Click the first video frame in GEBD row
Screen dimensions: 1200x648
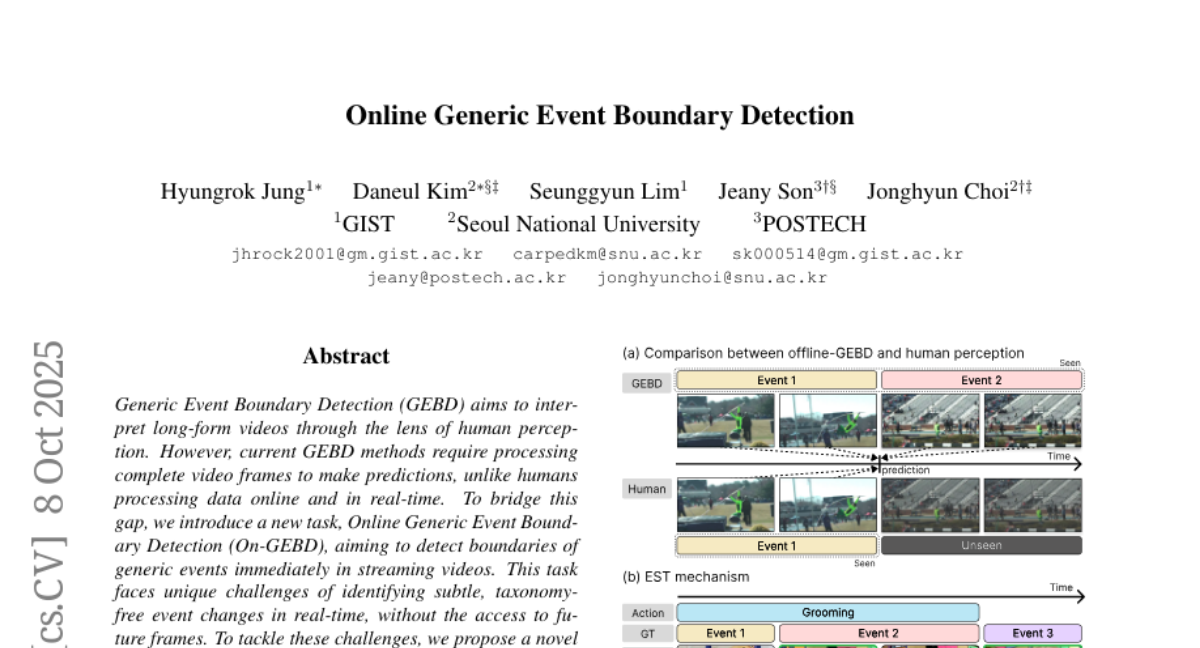coord(726,420)
